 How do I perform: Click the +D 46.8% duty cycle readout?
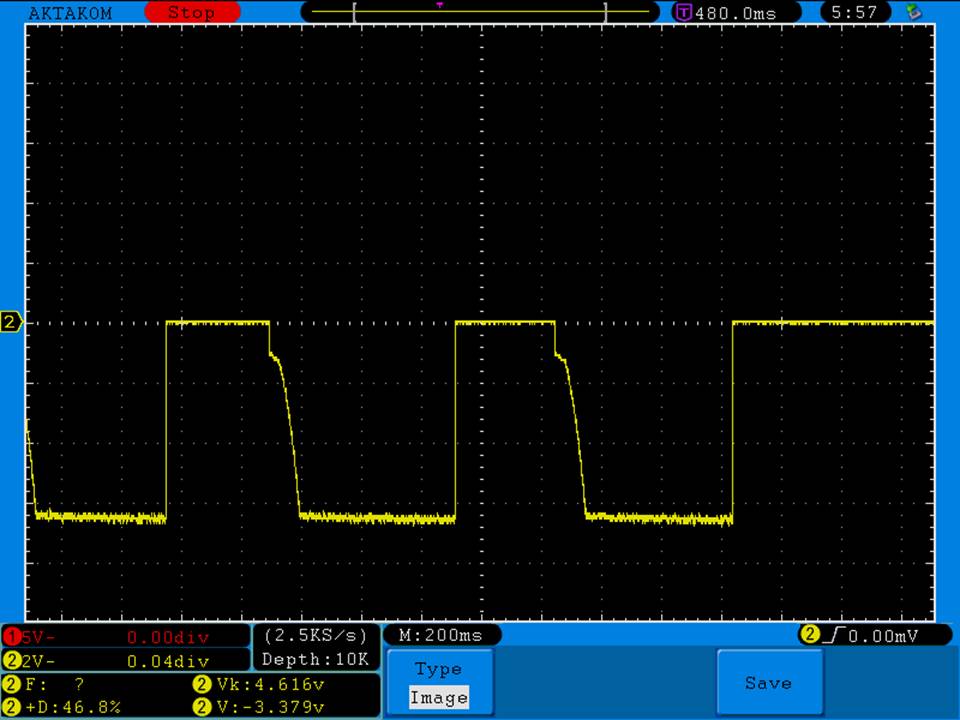[x=70, y=707]
